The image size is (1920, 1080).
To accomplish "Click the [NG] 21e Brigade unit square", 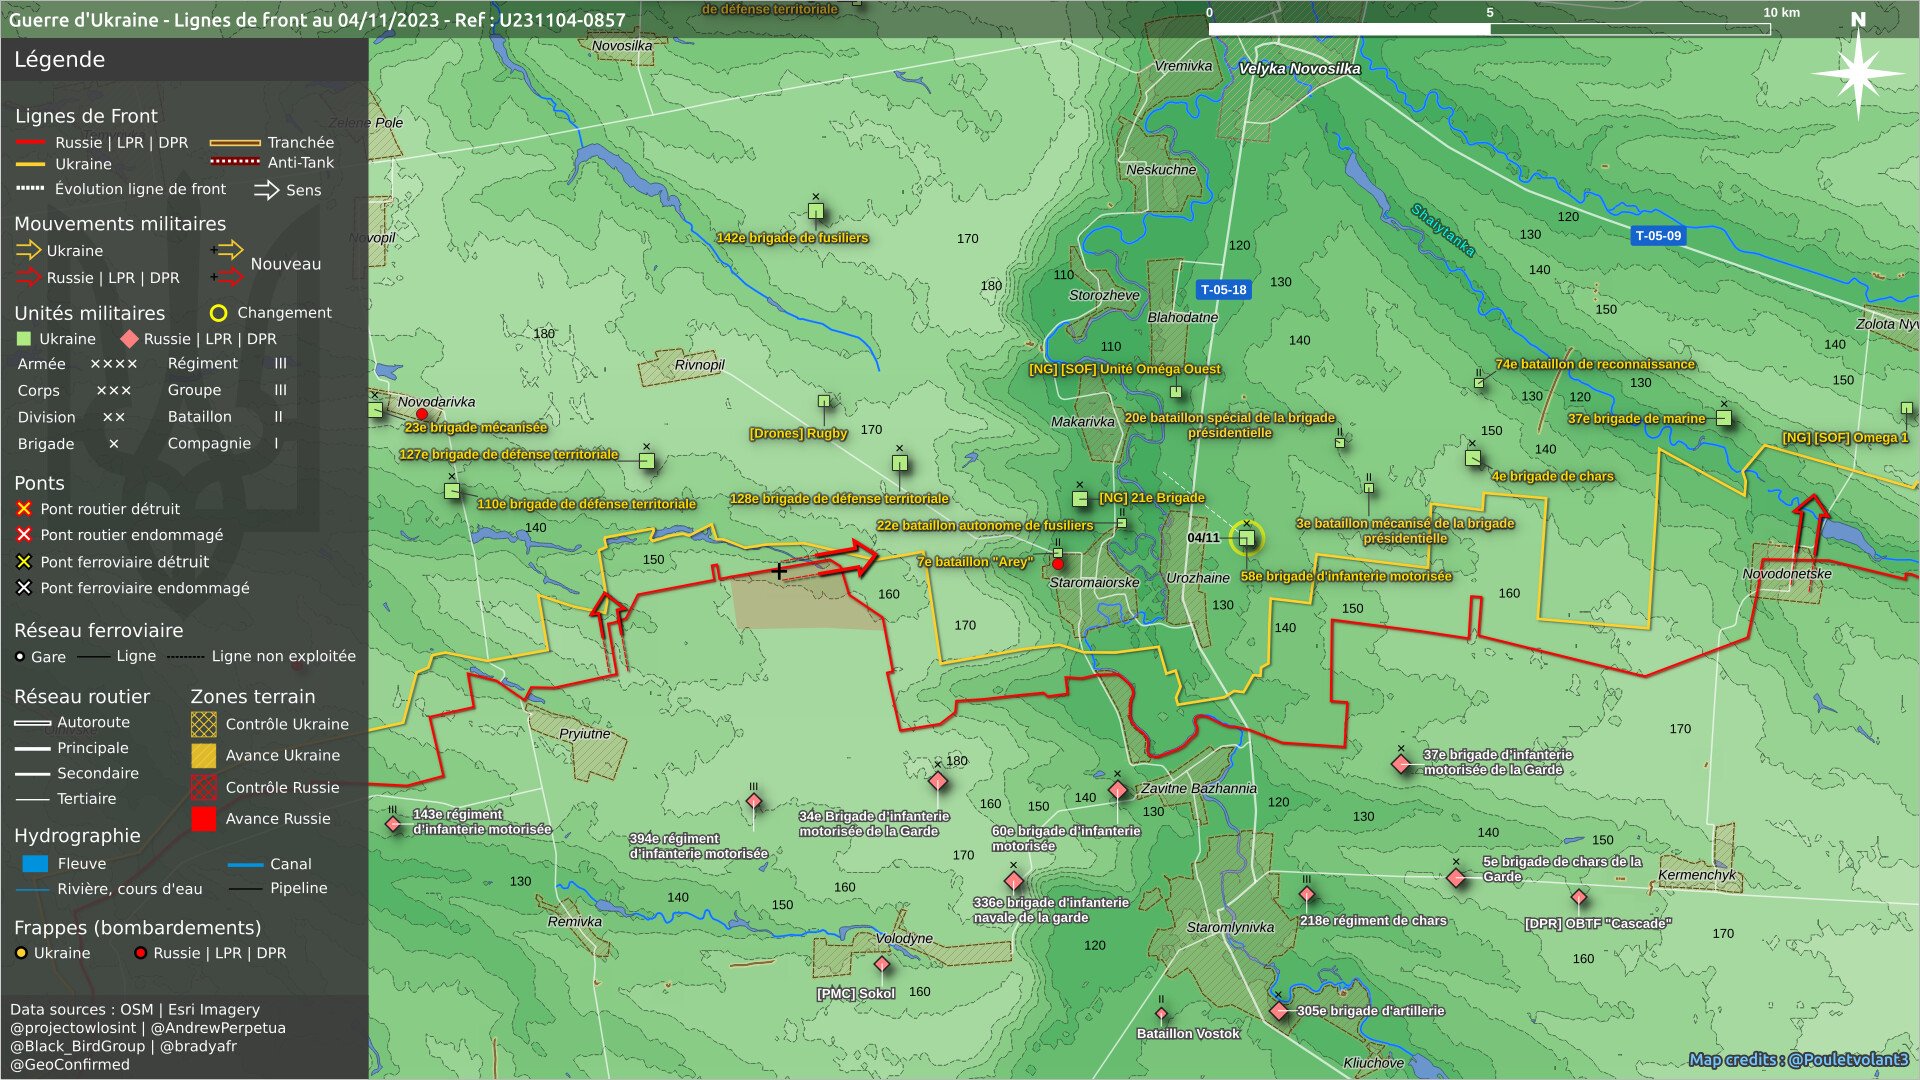I will 1080,498.
